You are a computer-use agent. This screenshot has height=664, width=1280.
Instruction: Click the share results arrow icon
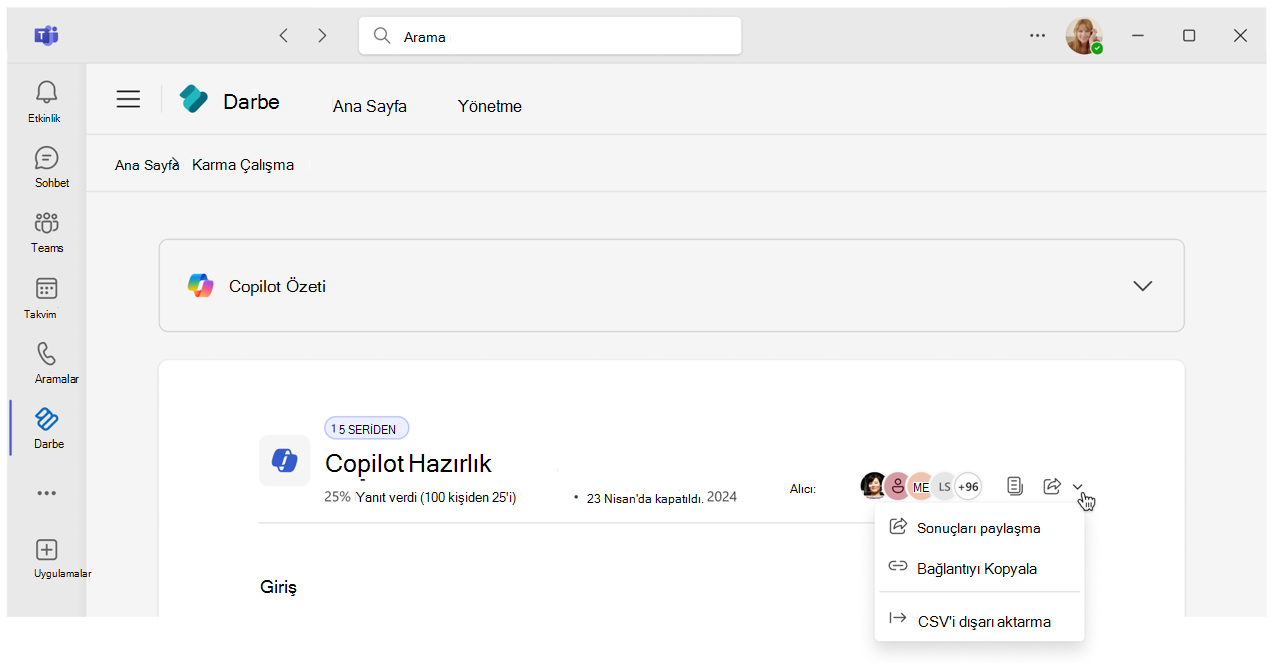(x=1051, y=486)
